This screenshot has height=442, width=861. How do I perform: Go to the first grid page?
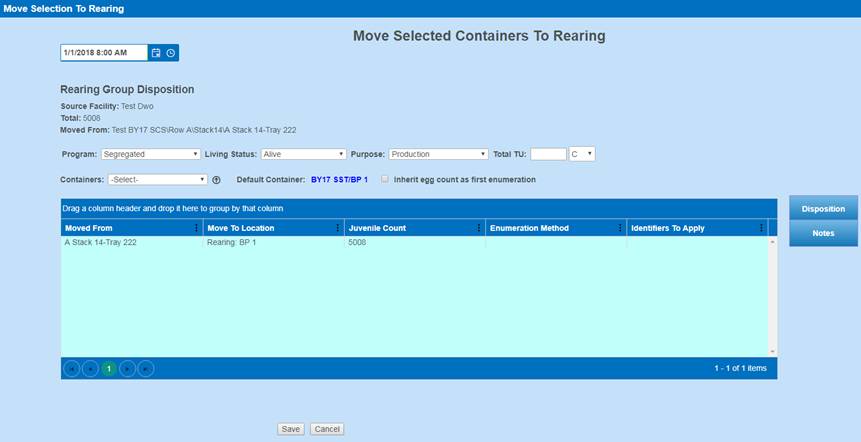tap(71, 368)
